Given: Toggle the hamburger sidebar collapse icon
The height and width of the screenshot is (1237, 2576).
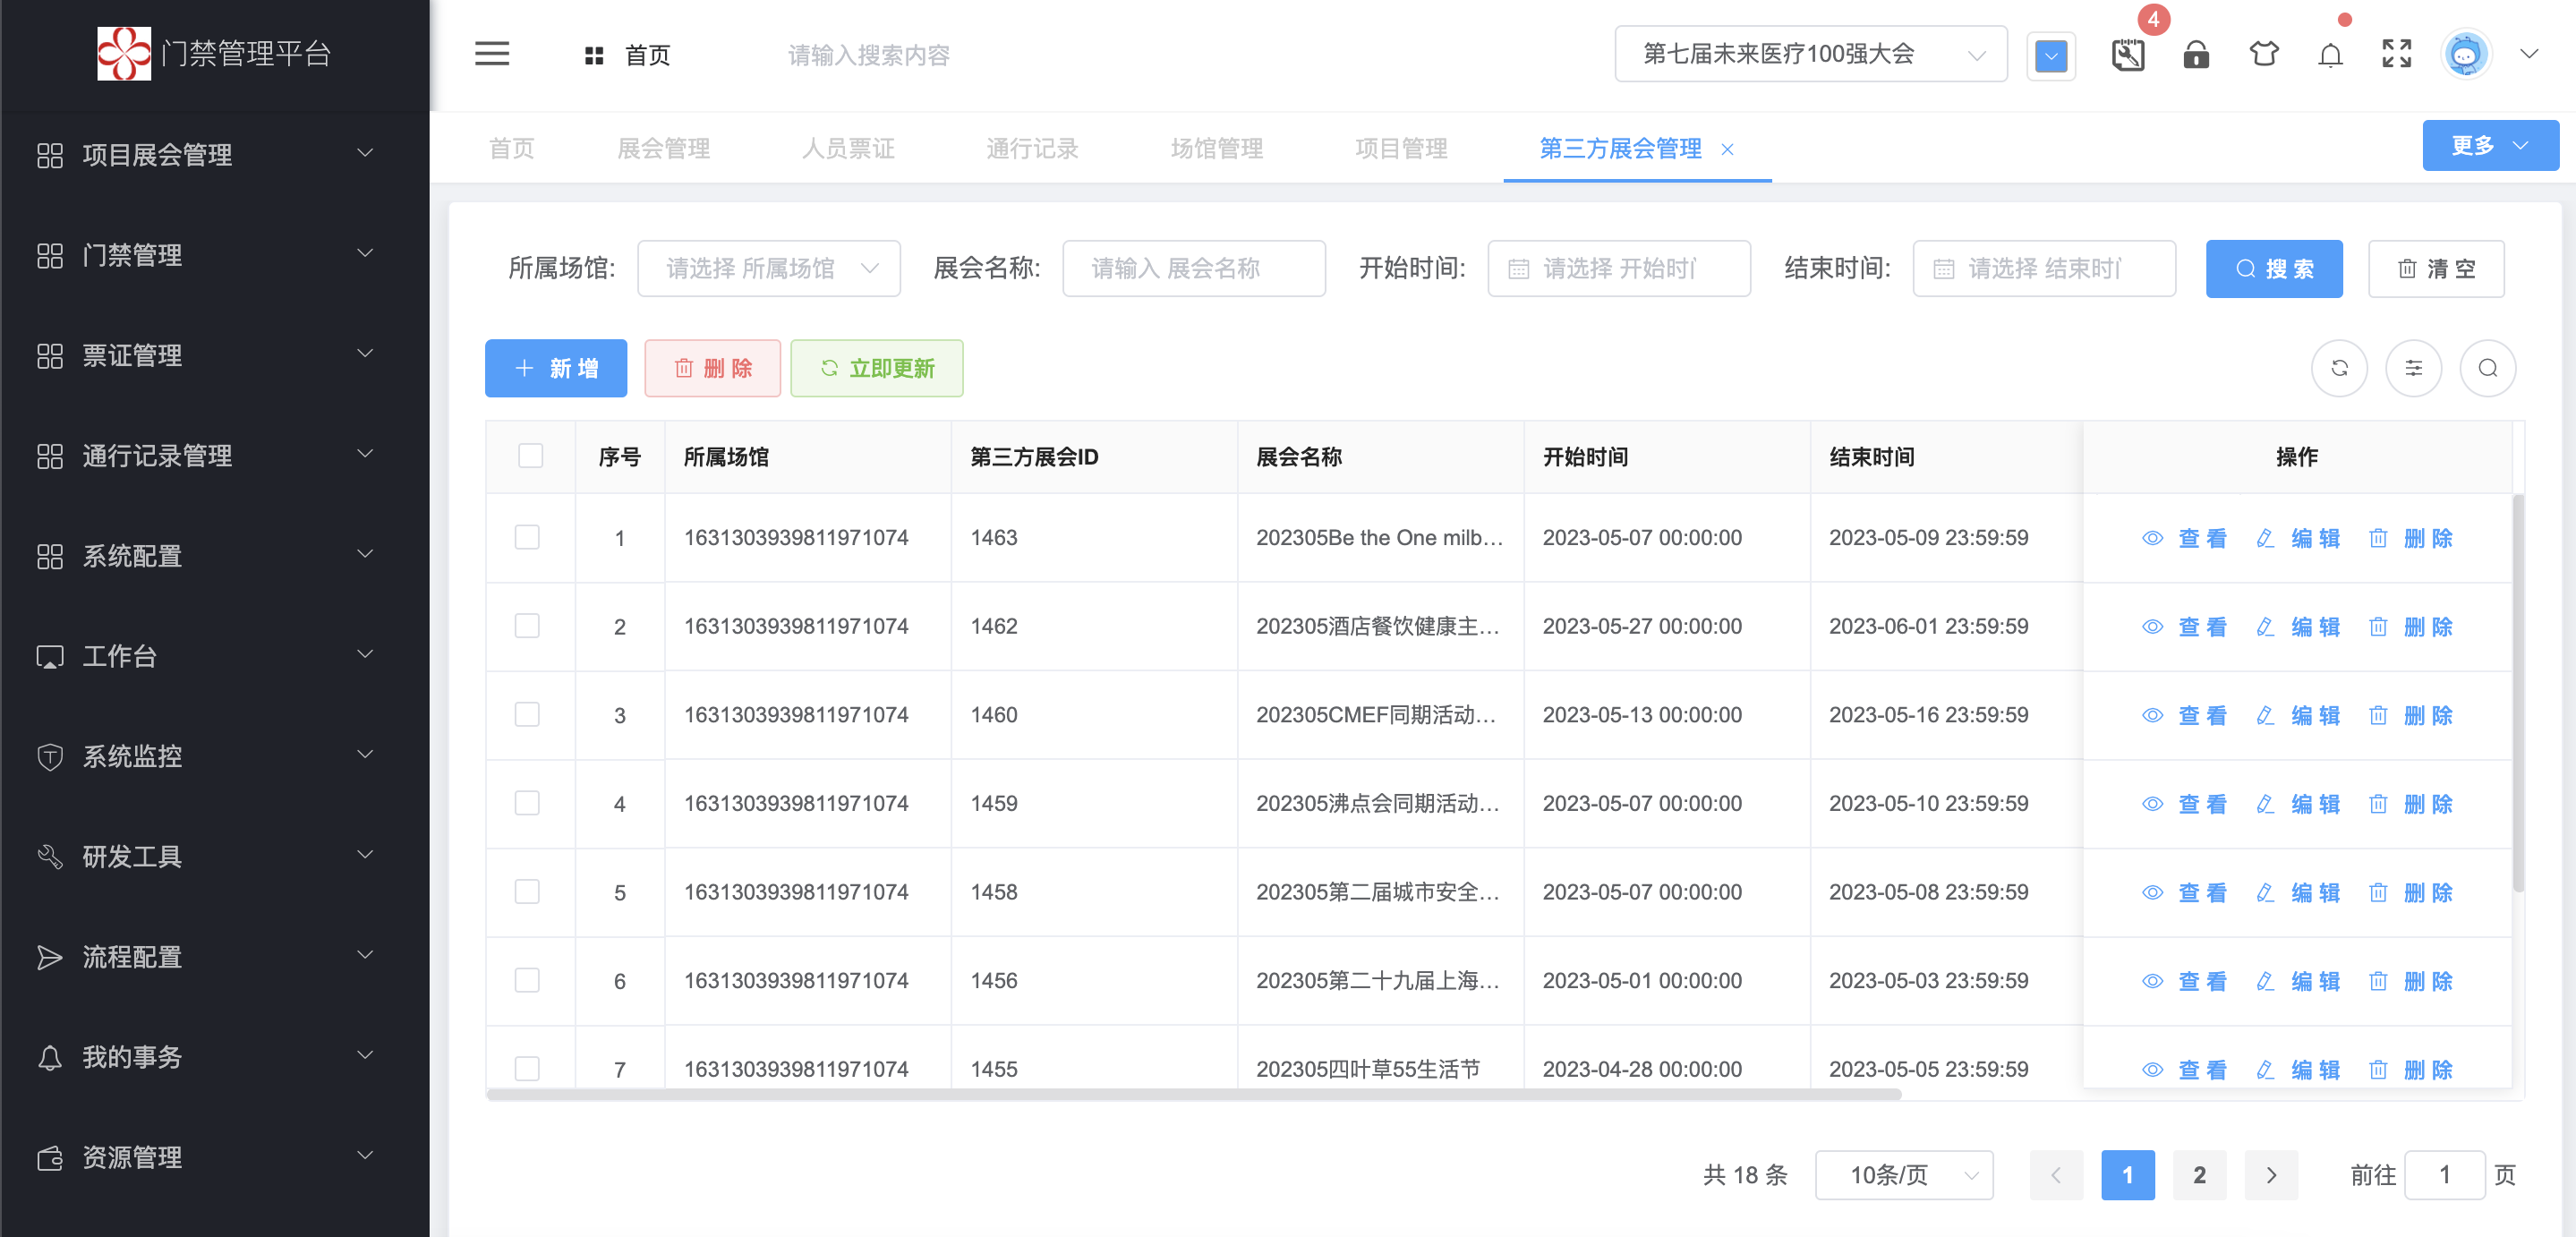Looking at the screenshot, I should [x=491, y=54].
